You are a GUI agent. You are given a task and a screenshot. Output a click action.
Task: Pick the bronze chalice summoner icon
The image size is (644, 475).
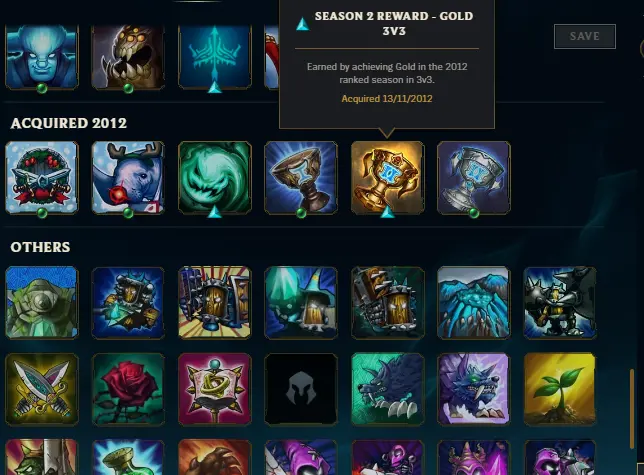click(301, 177)
